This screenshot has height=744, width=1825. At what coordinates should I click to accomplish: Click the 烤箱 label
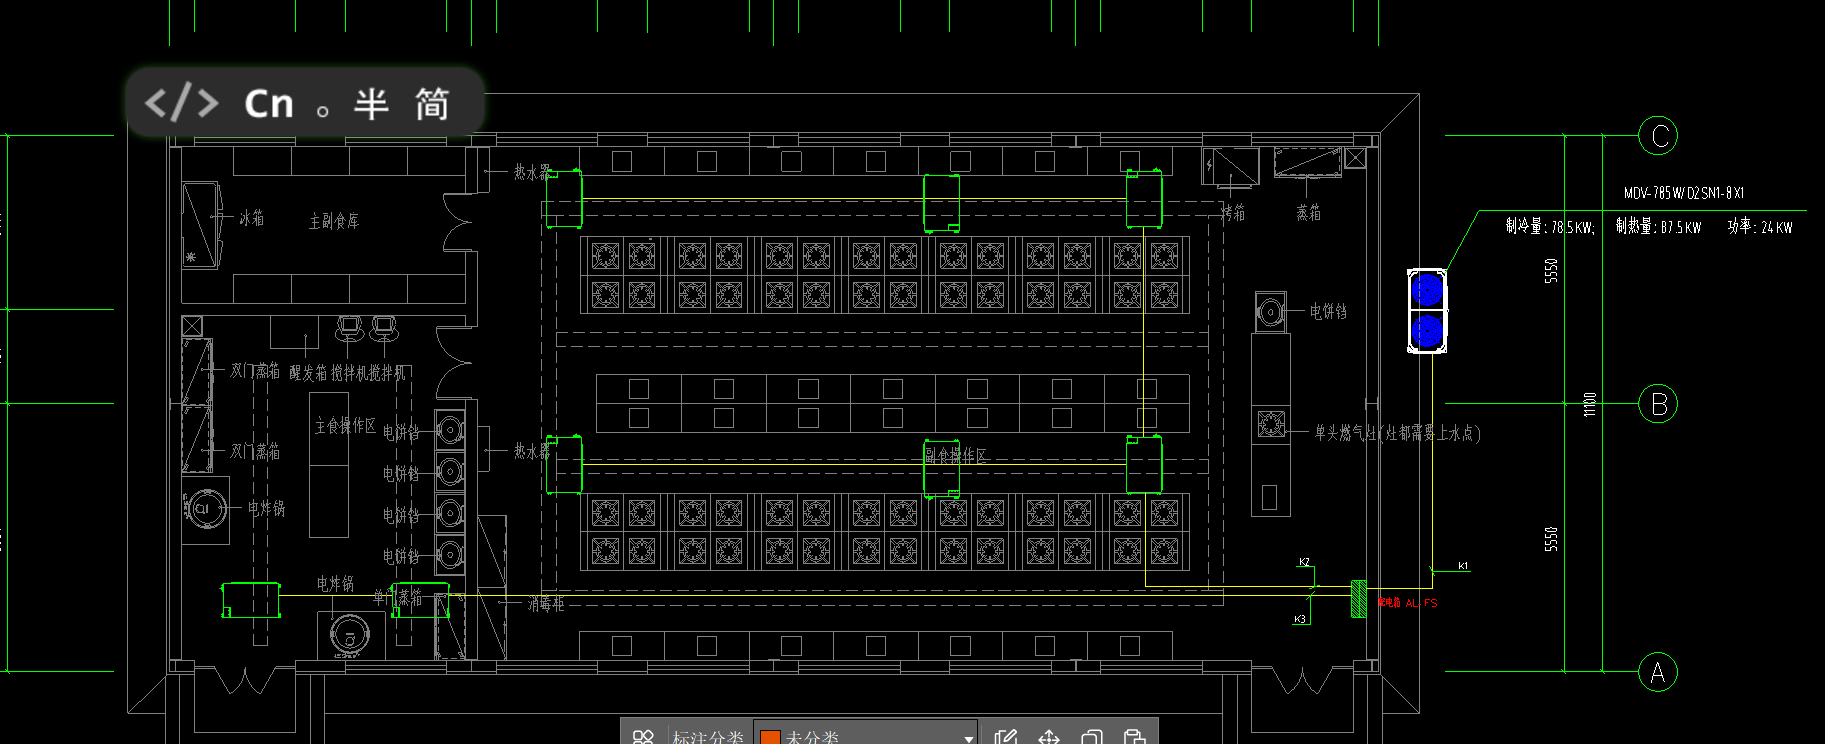(1233, 213)
